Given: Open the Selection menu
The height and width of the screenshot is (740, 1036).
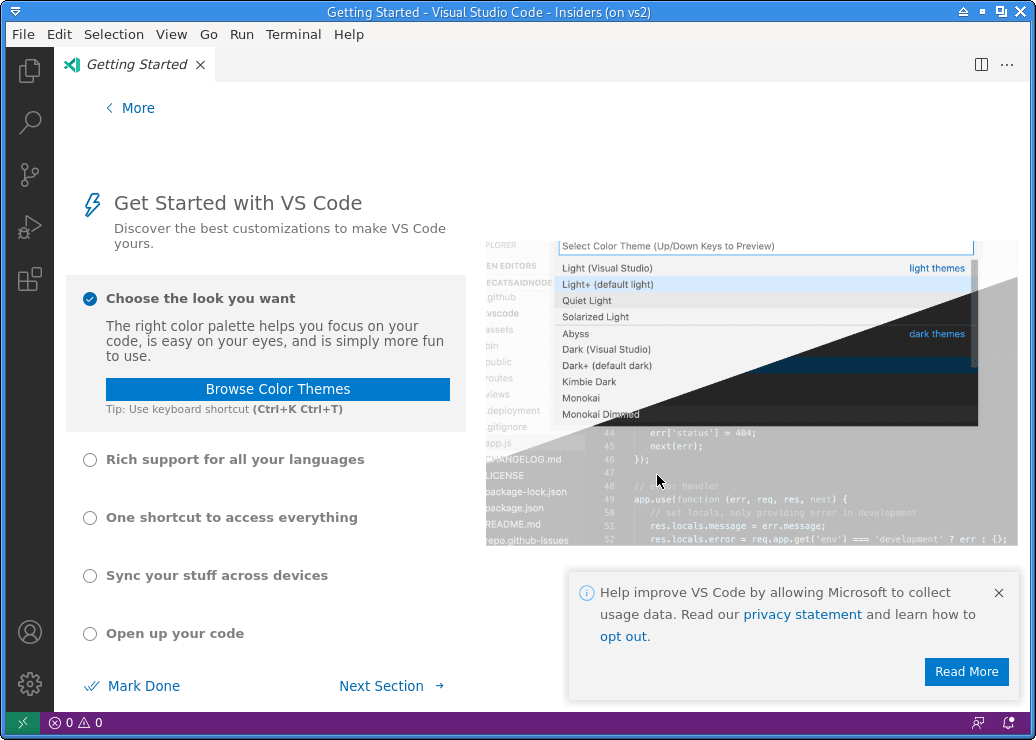Looking at the screenshot, I should click(x=114, y=34).
